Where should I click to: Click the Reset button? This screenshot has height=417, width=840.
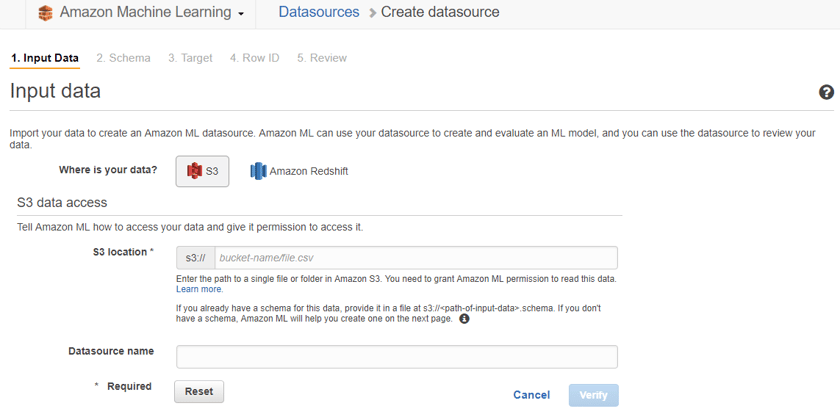(199, 392)
